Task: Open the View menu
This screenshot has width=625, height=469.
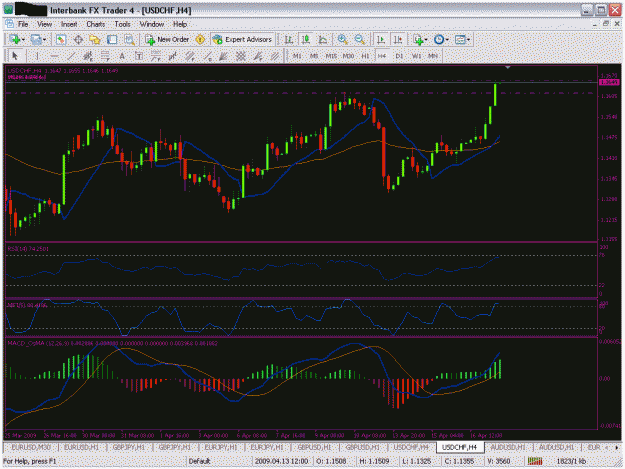Action: 45,24
